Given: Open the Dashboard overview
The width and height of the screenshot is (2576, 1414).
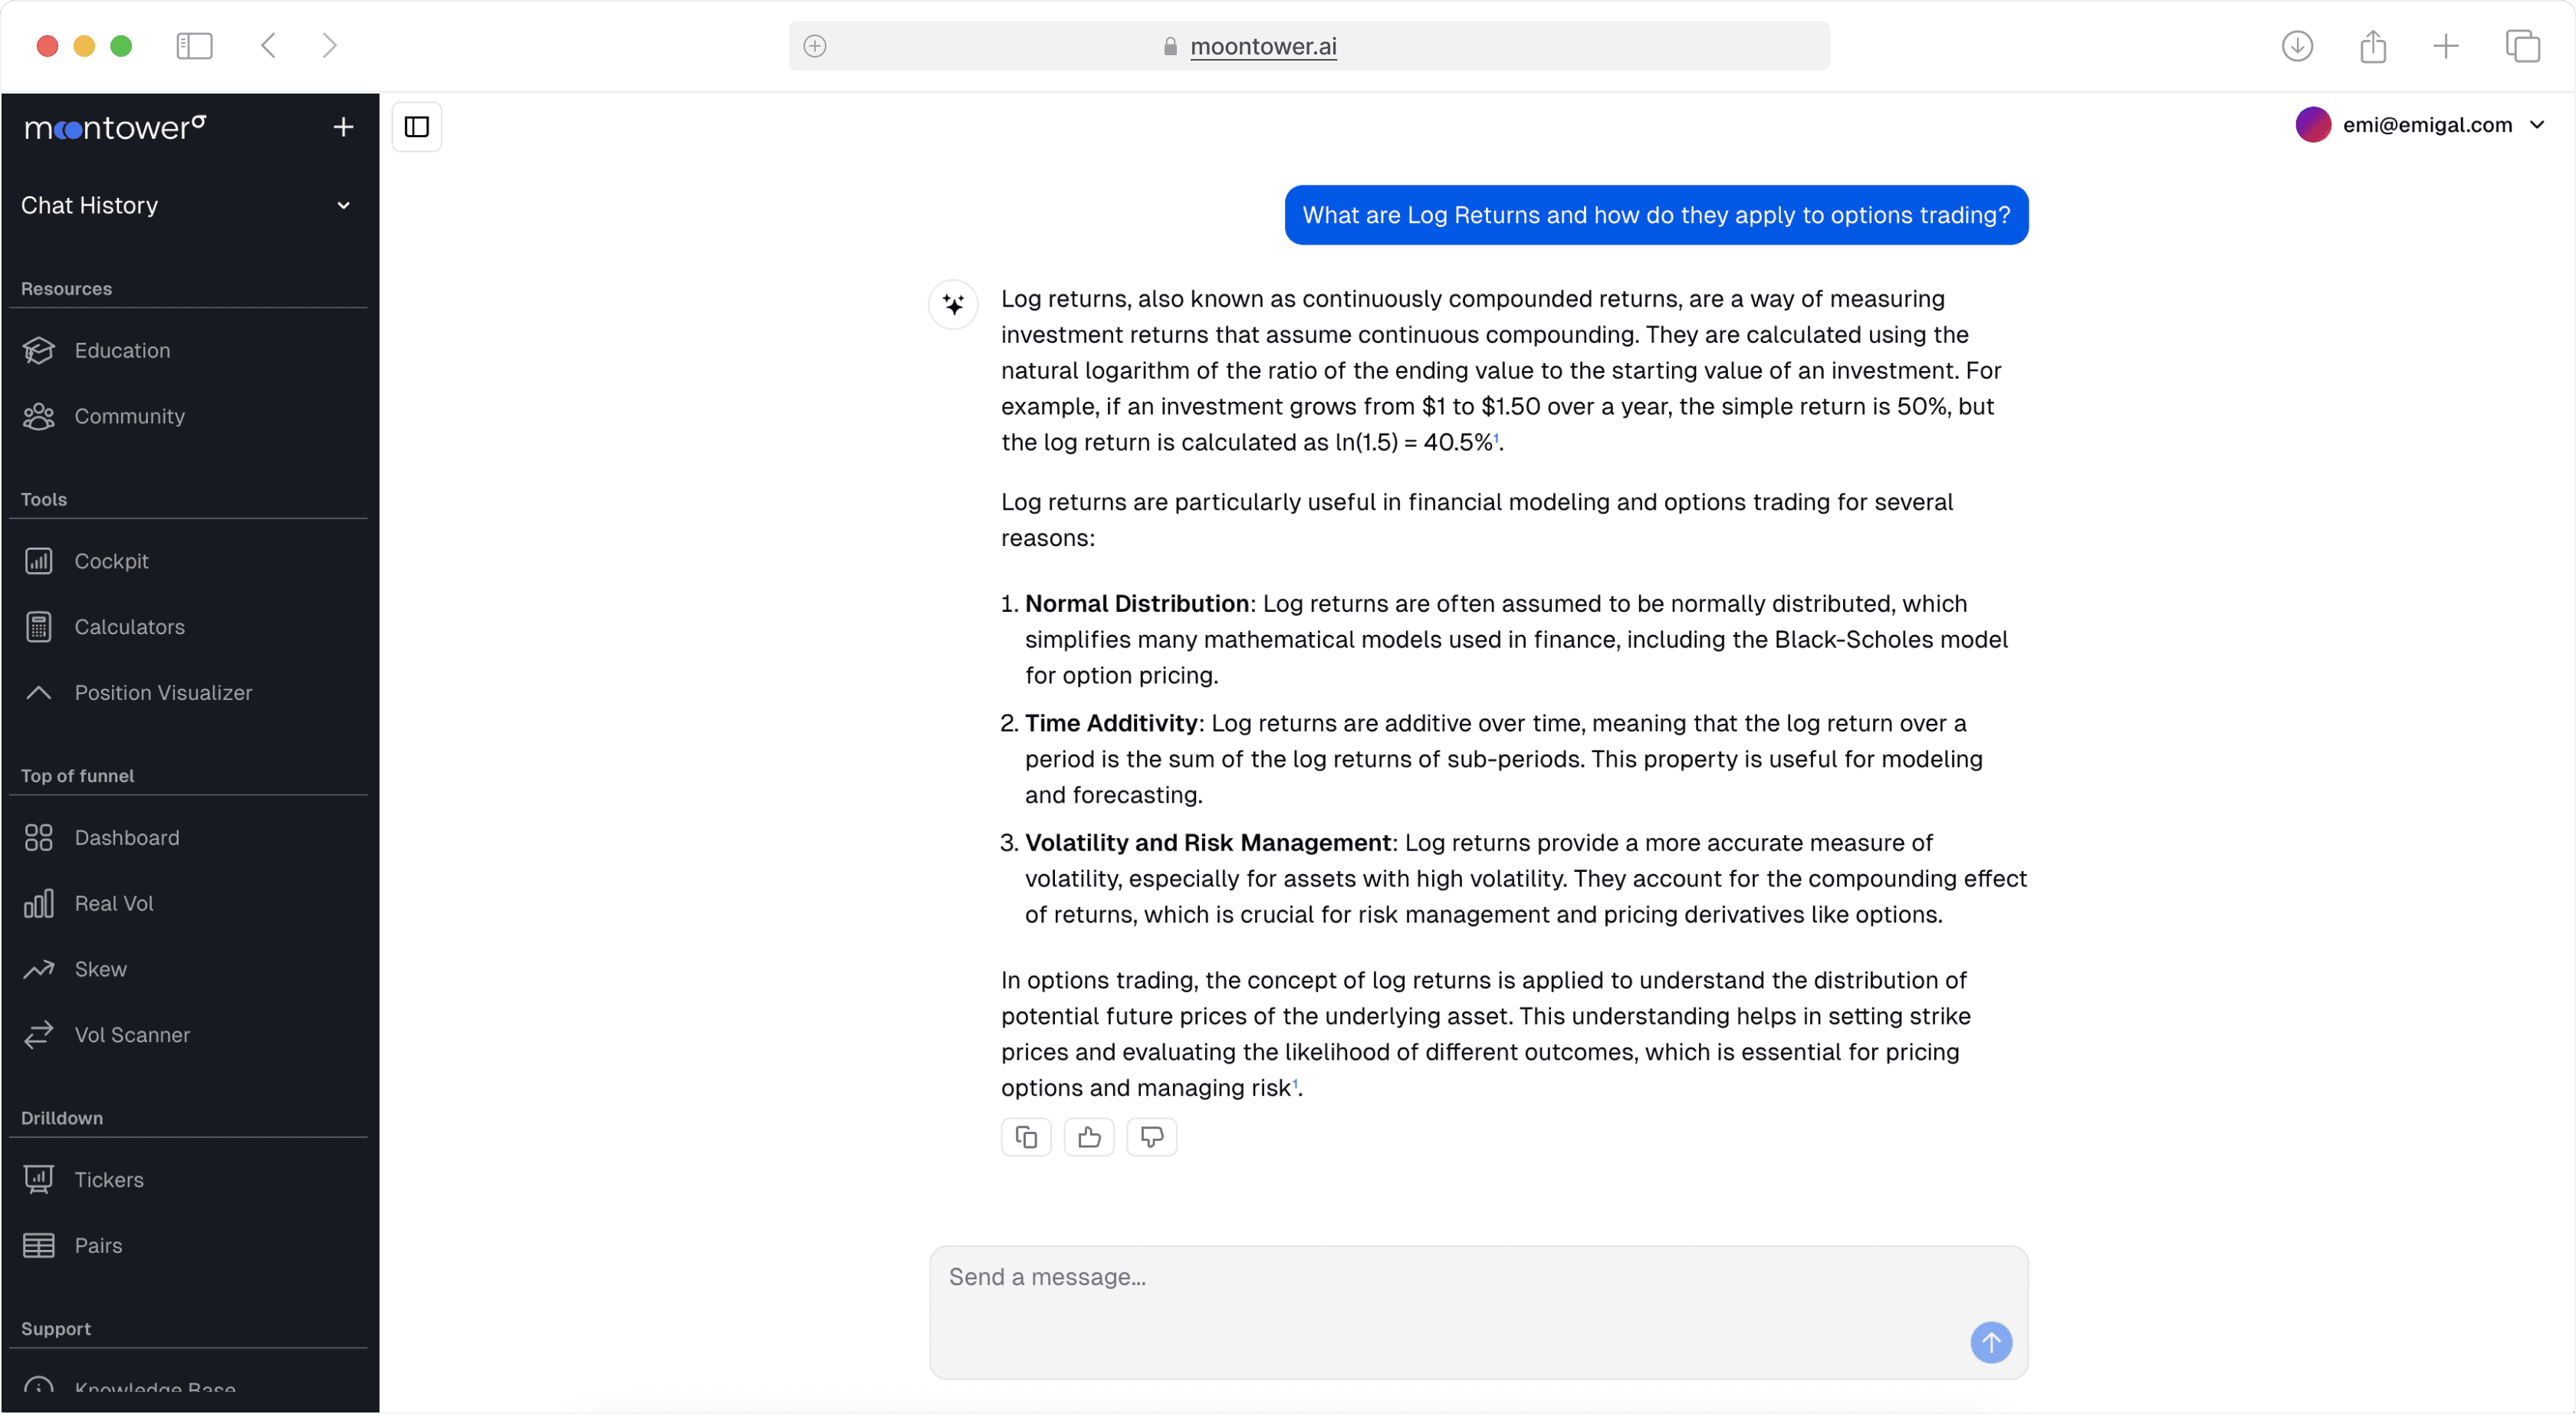Looking at the screenshot, I should (125, 837).
